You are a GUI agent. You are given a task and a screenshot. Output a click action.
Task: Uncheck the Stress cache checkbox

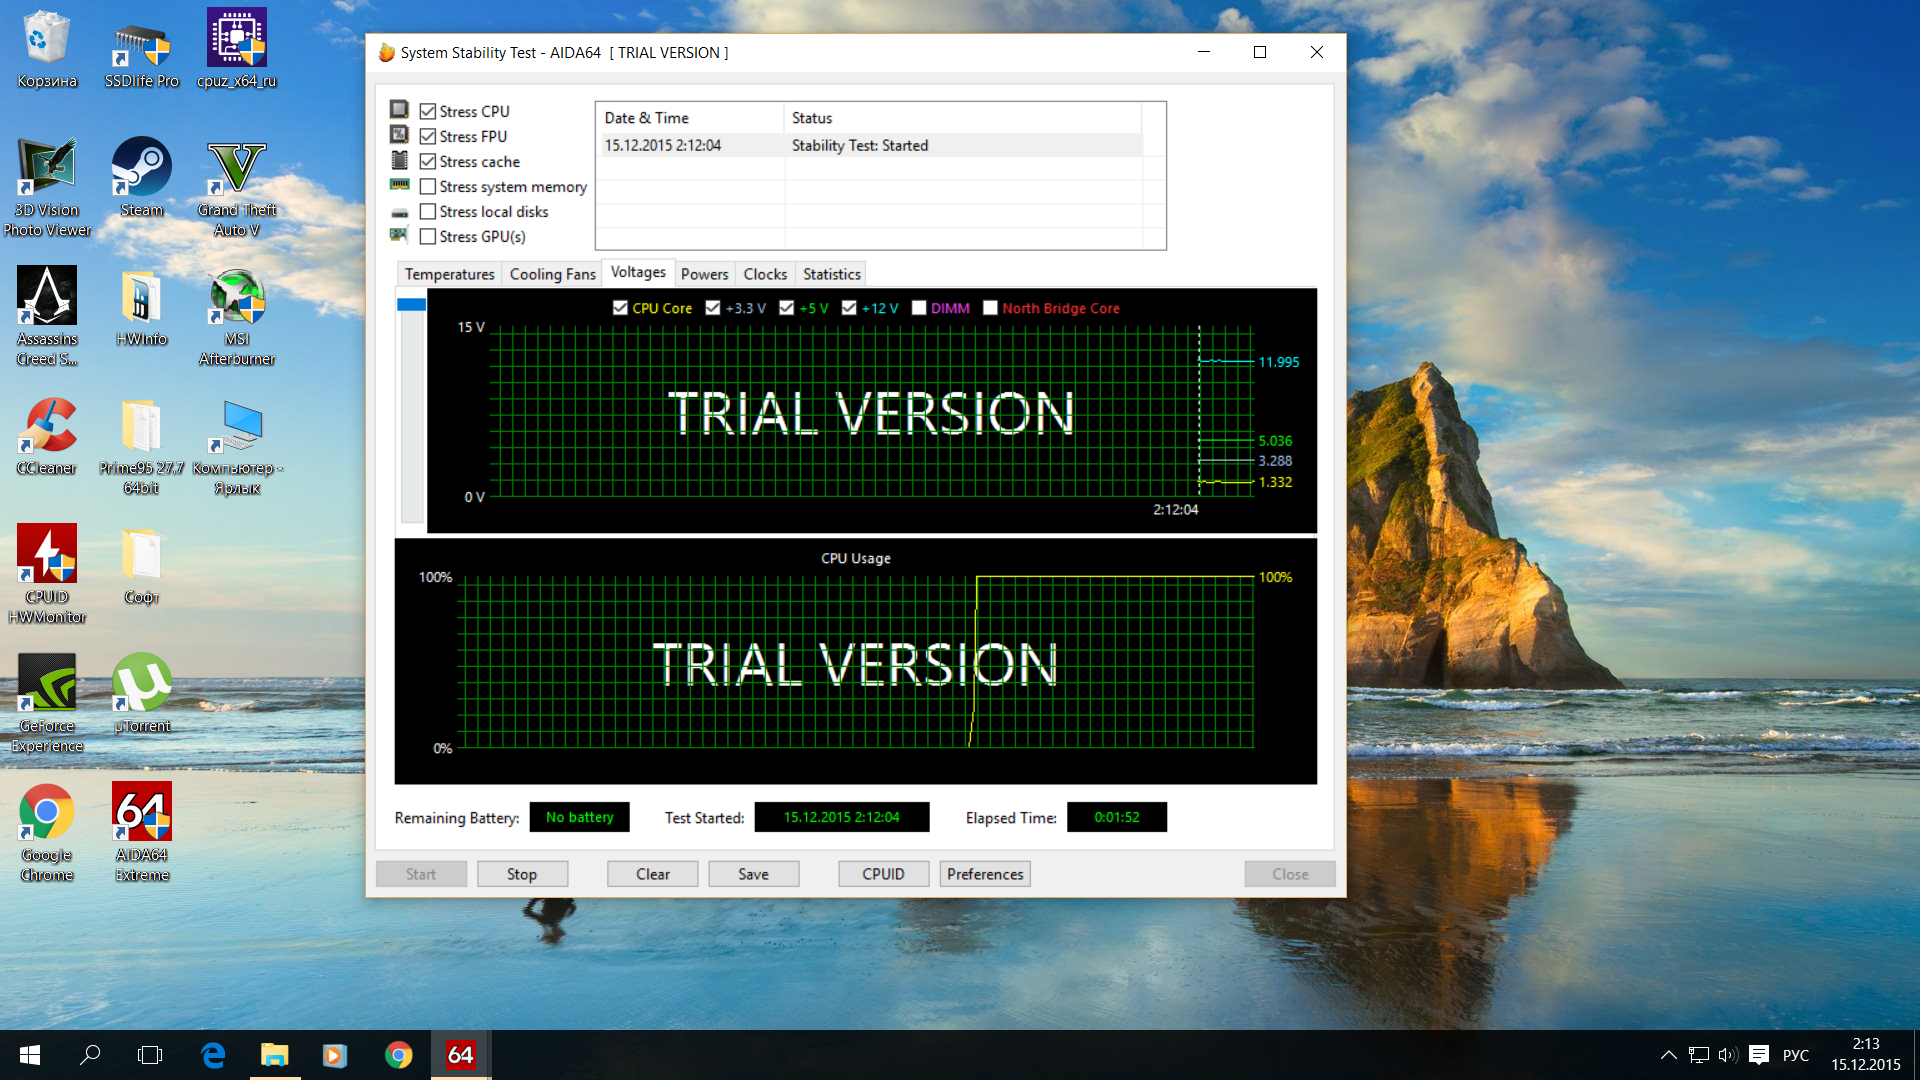coord(428,162)
